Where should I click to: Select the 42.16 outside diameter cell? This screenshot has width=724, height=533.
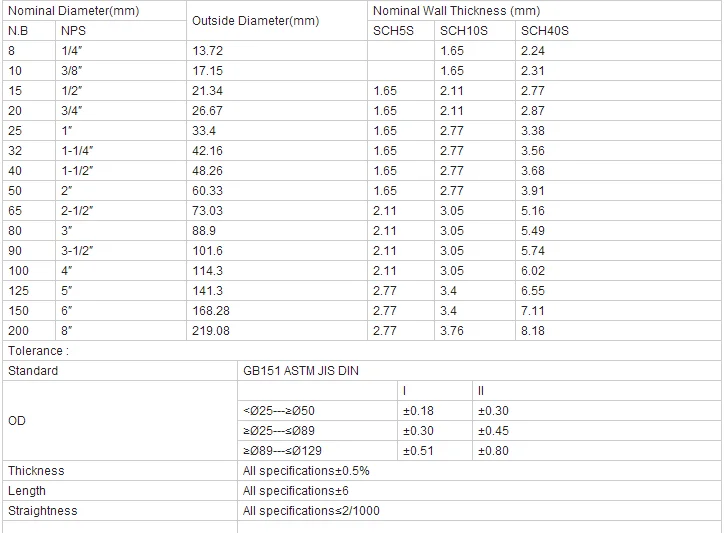coord(277,151)
